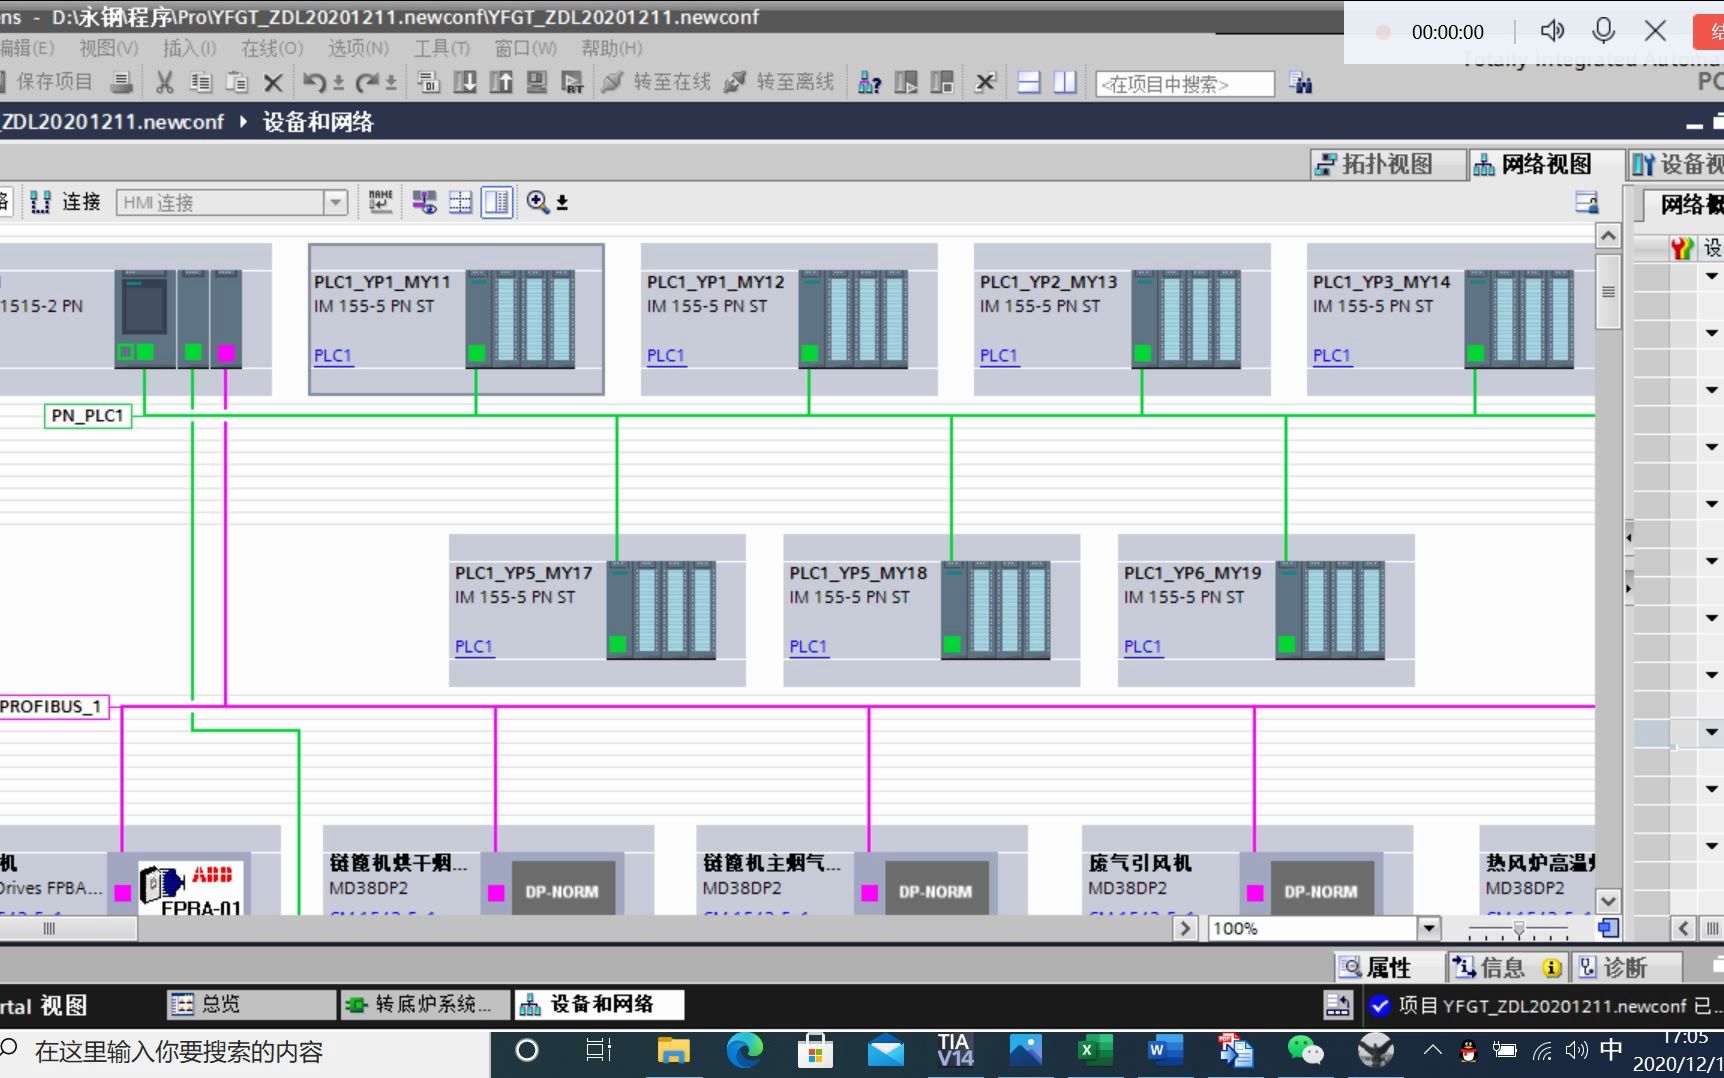Toggle microphone in the recorder overlay
Screen dimensions: 1724x1078
click(x=1603, y=31)
